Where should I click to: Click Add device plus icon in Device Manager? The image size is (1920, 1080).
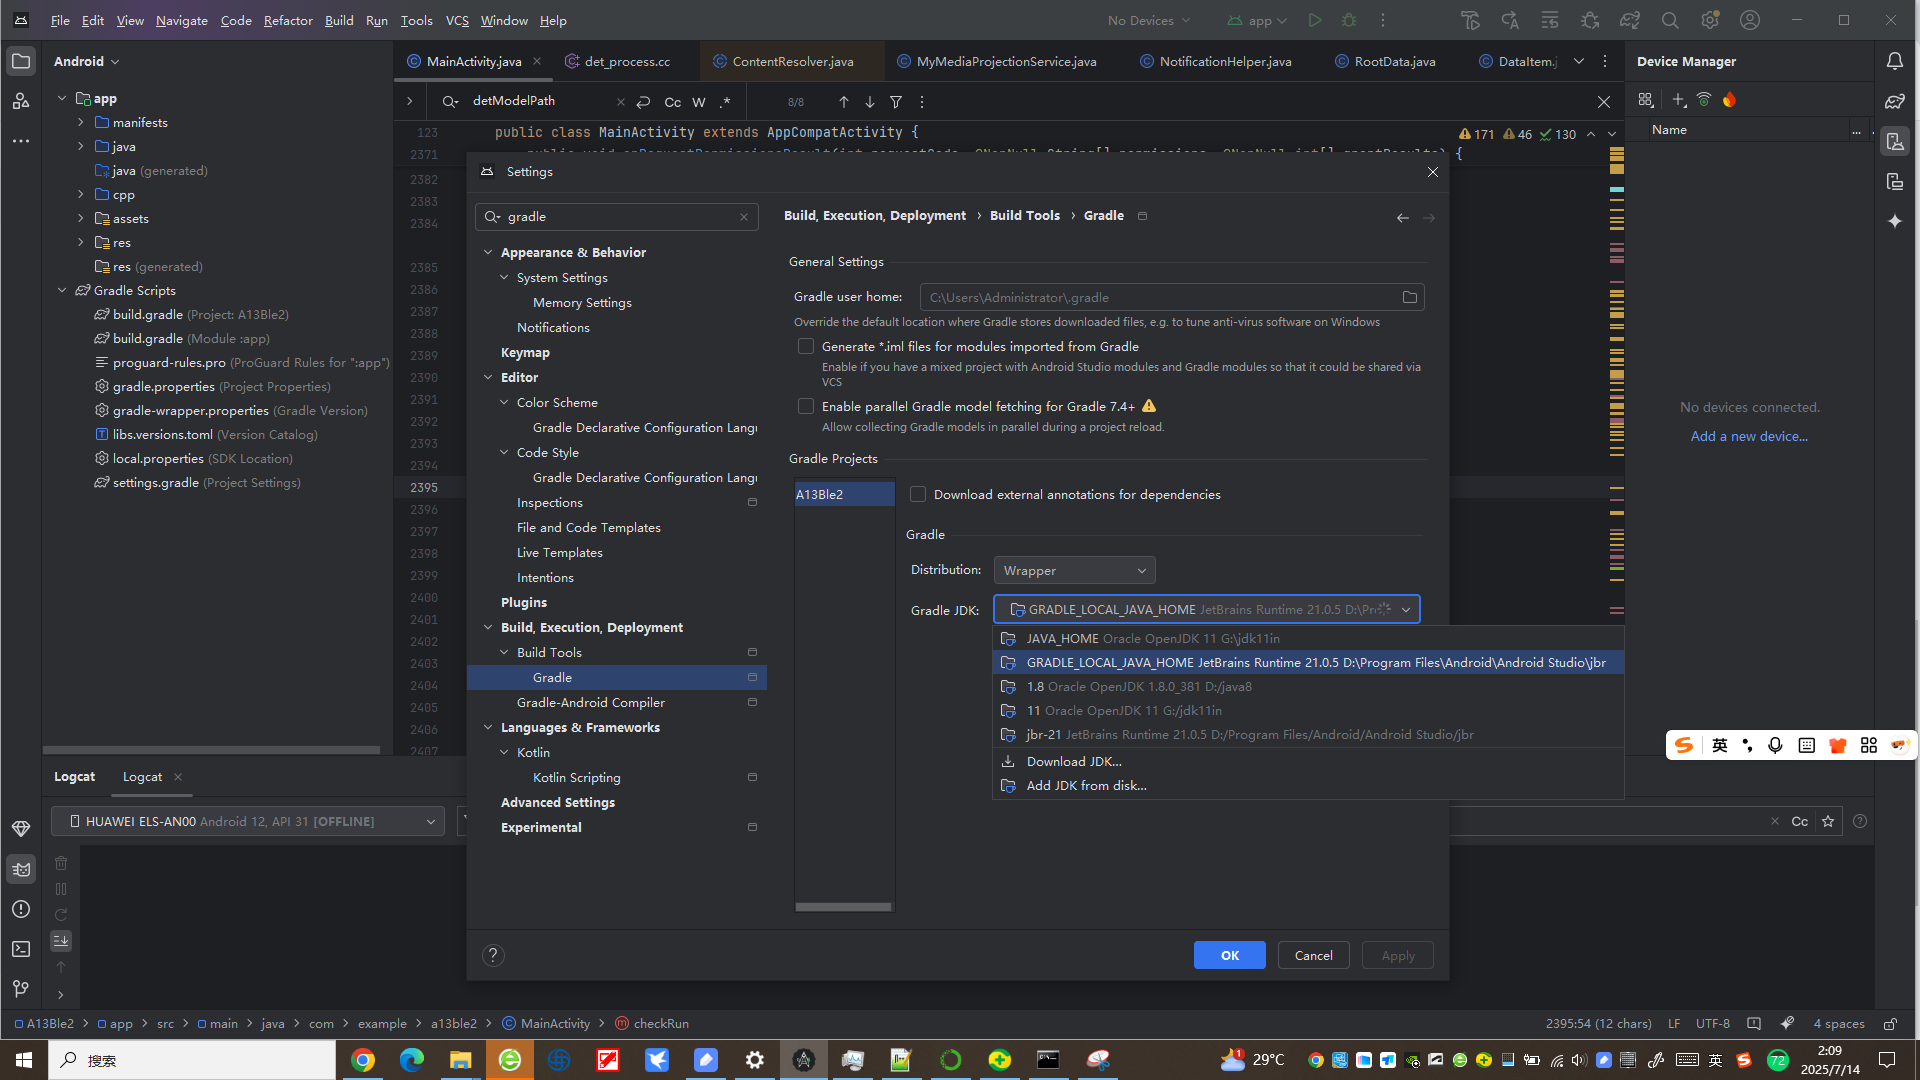point(1679,100)
